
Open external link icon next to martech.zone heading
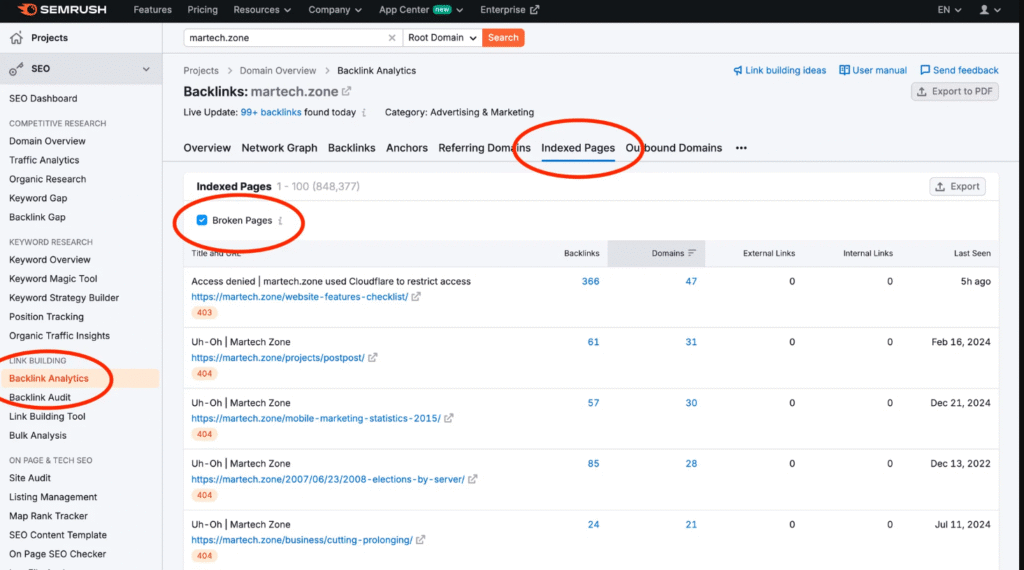(347, 91)
